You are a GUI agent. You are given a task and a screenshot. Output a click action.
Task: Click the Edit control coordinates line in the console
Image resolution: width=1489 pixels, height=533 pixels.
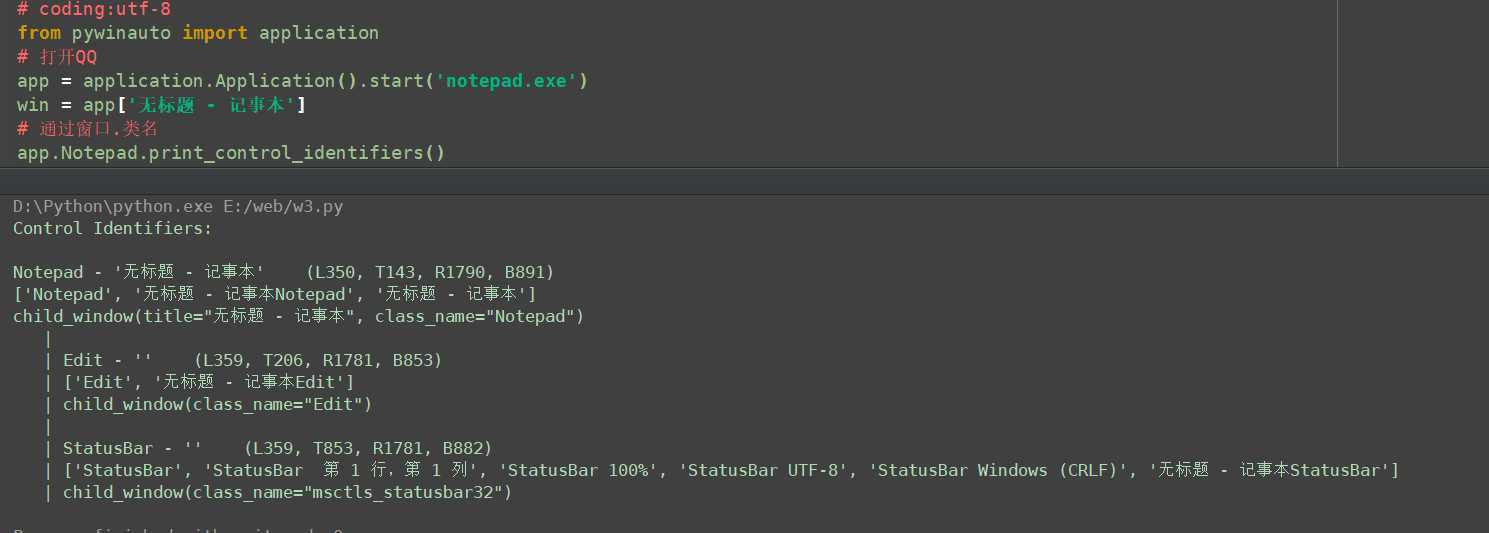252,360
